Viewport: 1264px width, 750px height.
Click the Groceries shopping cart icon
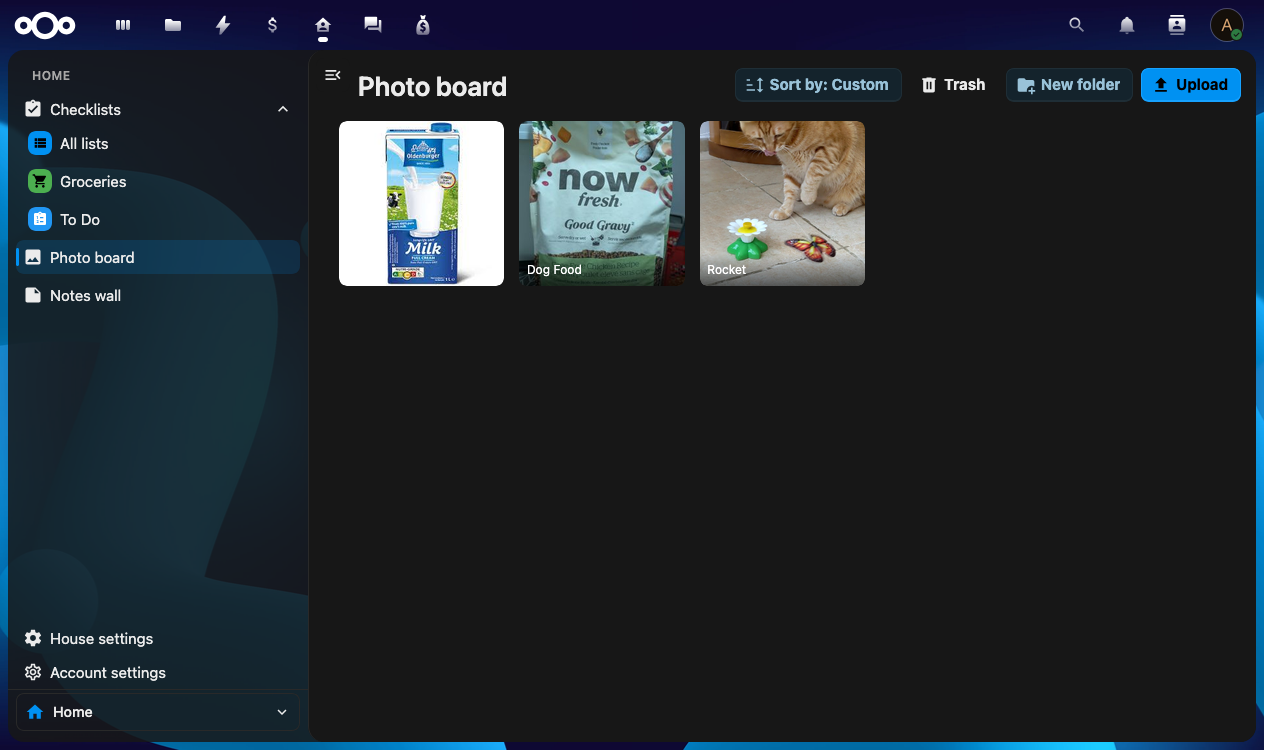[x=40, y=181]
